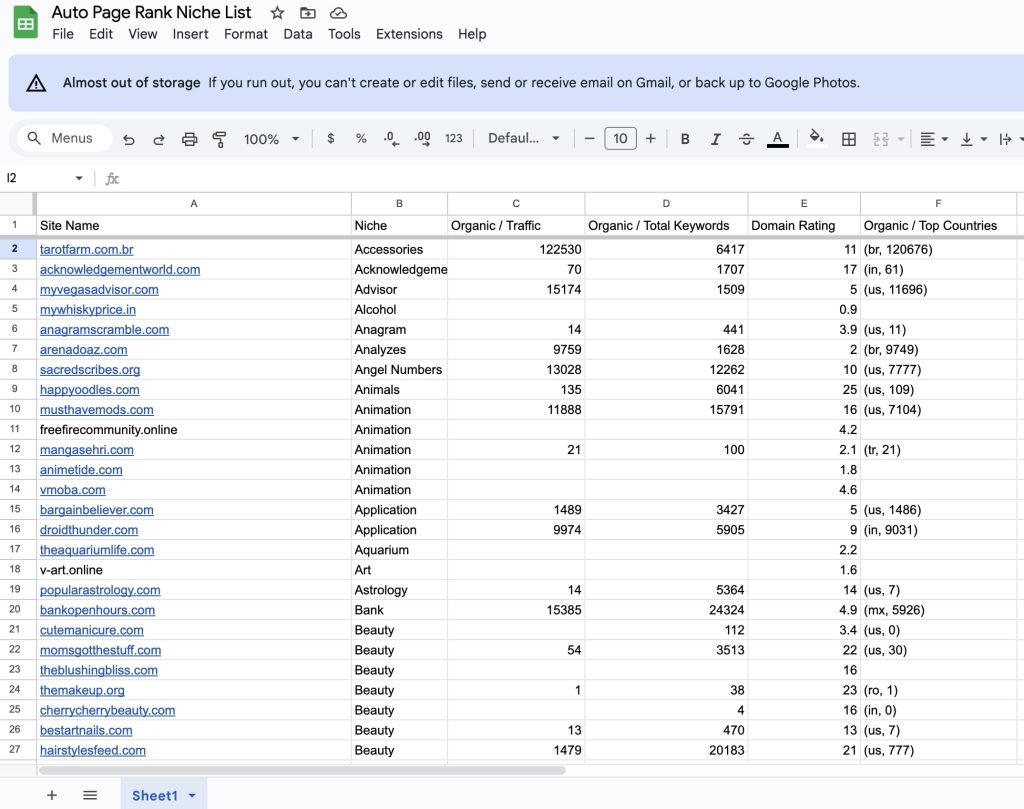The image size is (1024, 809).
Task: Toggle bold formatting
Action: click(685, 139)
